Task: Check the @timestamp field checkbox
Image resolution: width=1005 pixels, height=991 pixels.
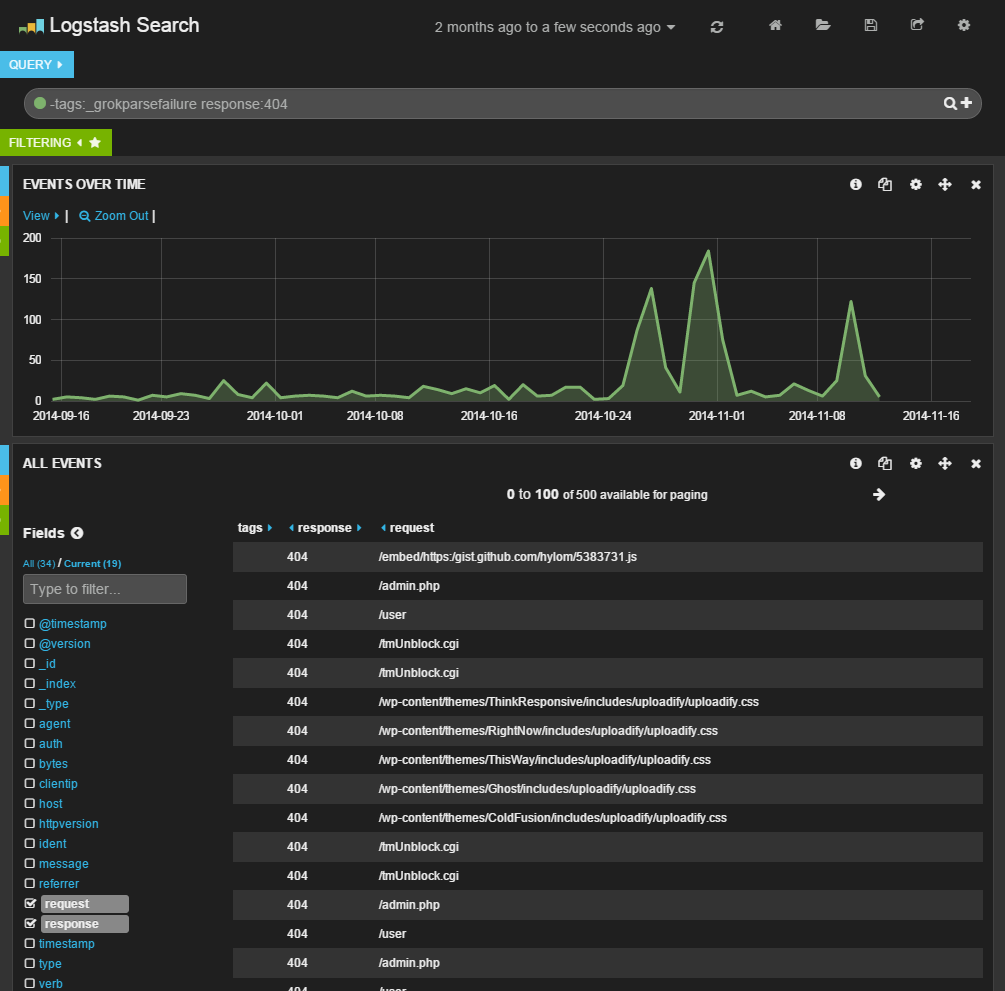Action: tap(30, 624)
